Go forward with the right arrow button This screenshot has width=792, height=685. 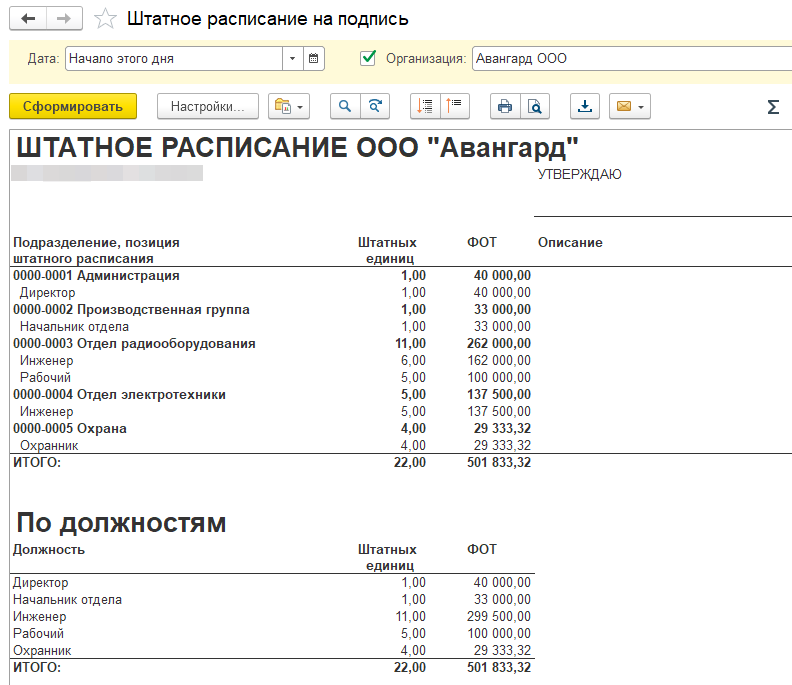tap(64, 19)
